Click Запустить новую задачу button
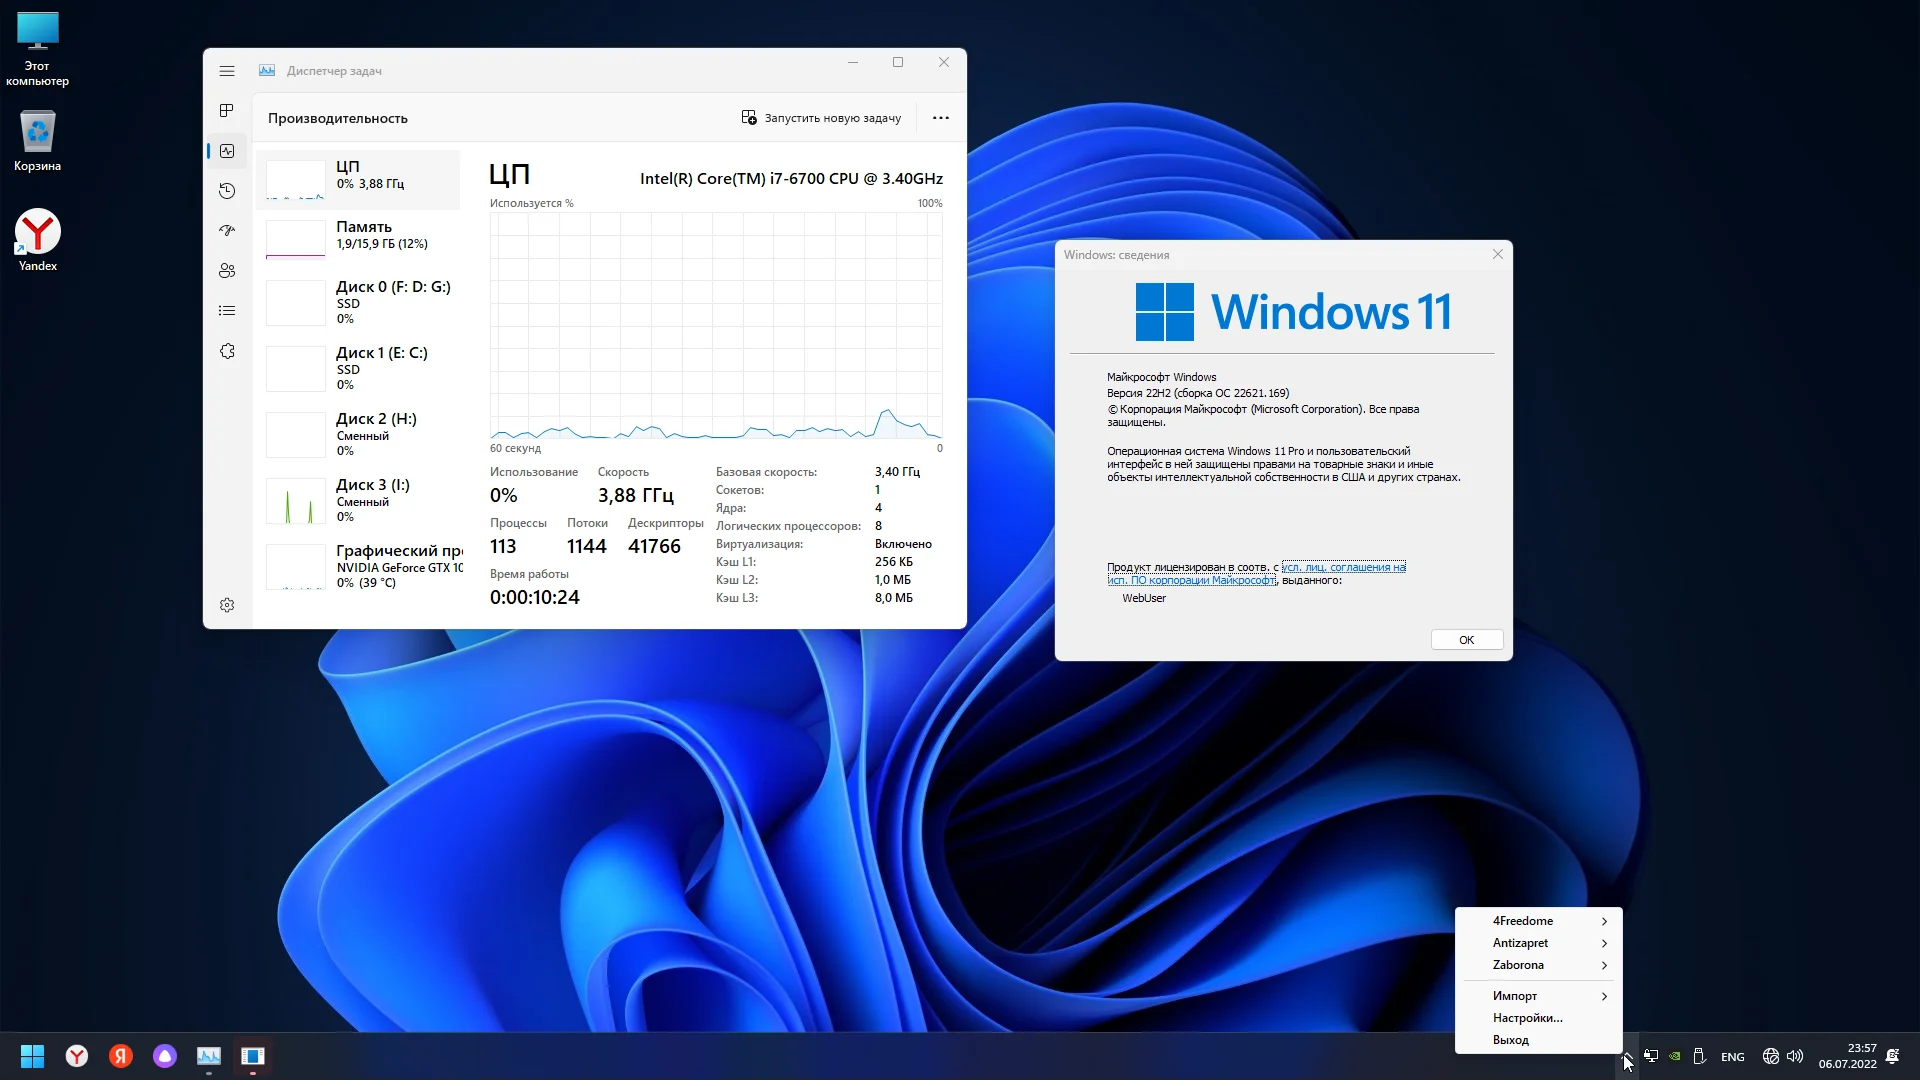Screen dimensions: 1920x1086 (x=821, y=118)
